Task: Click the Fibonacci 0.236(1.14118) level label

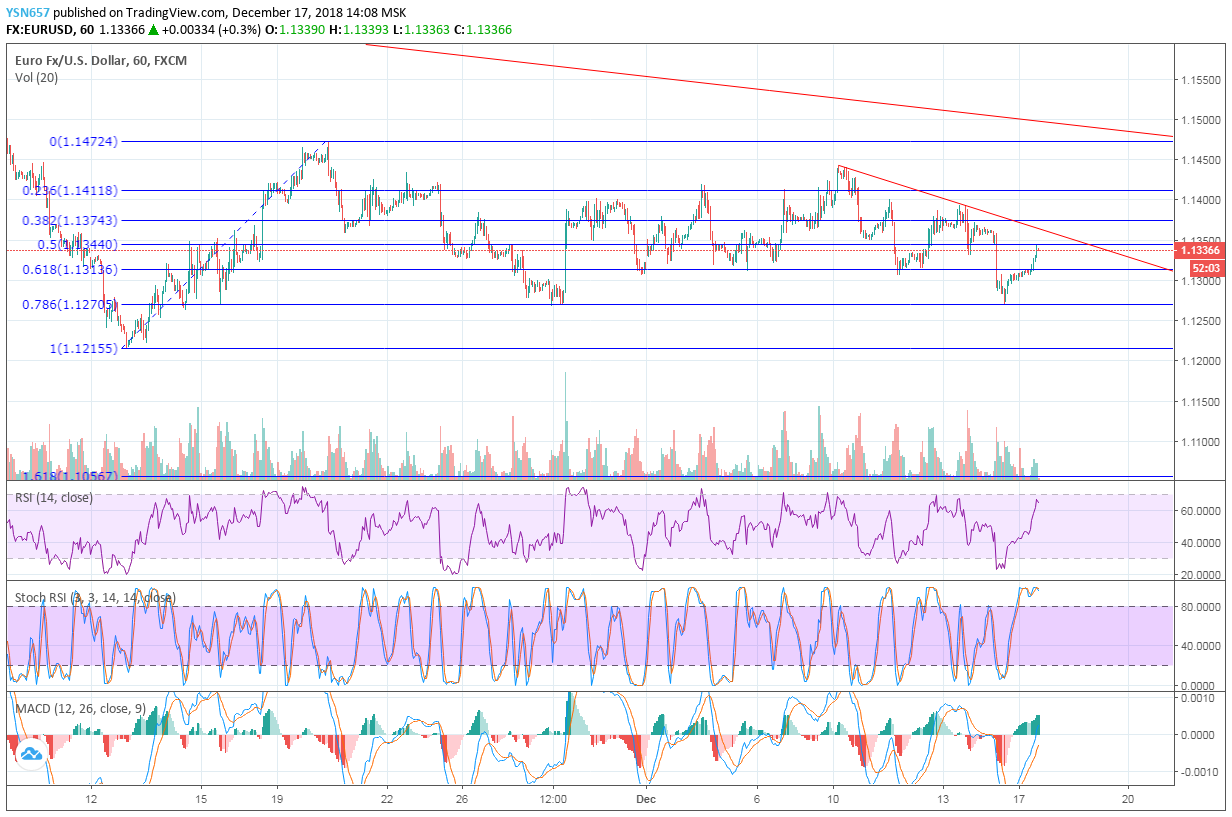Action: point(72,190)
